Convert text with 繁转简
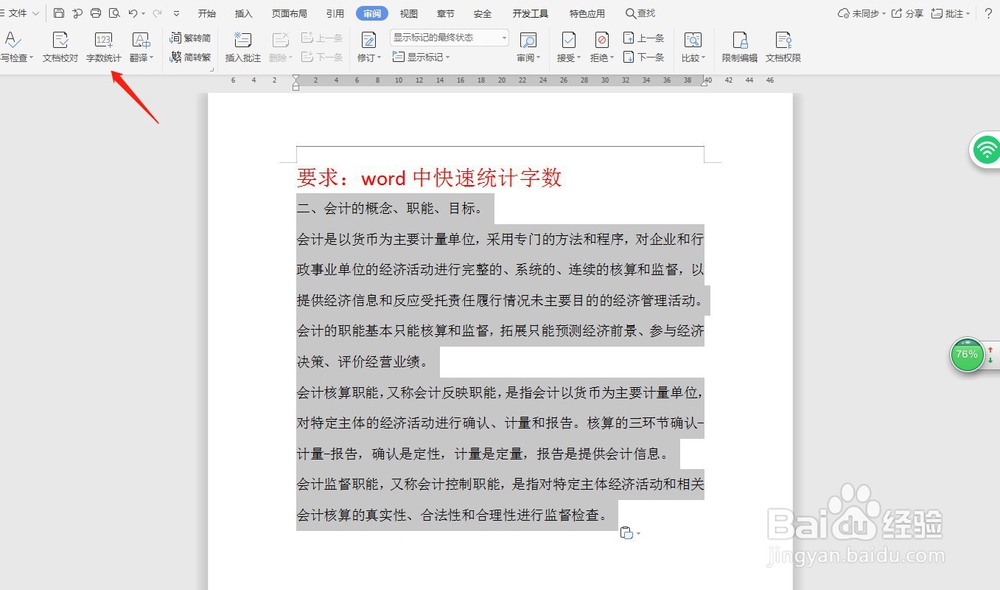 pos(190,38)
